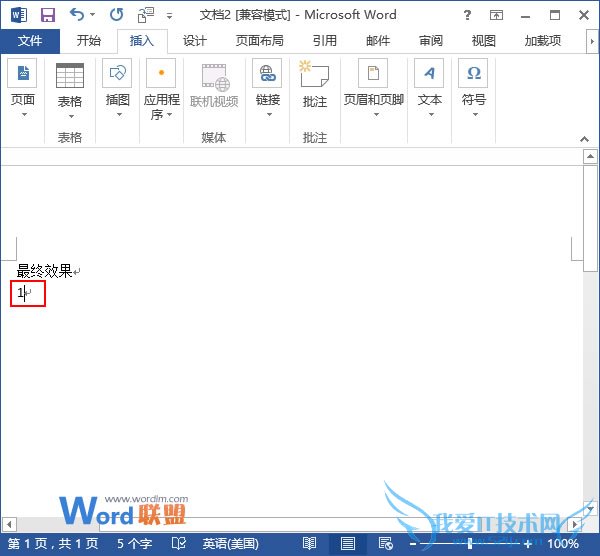Click the Word application icon in title bar

(x=18, y=15)
